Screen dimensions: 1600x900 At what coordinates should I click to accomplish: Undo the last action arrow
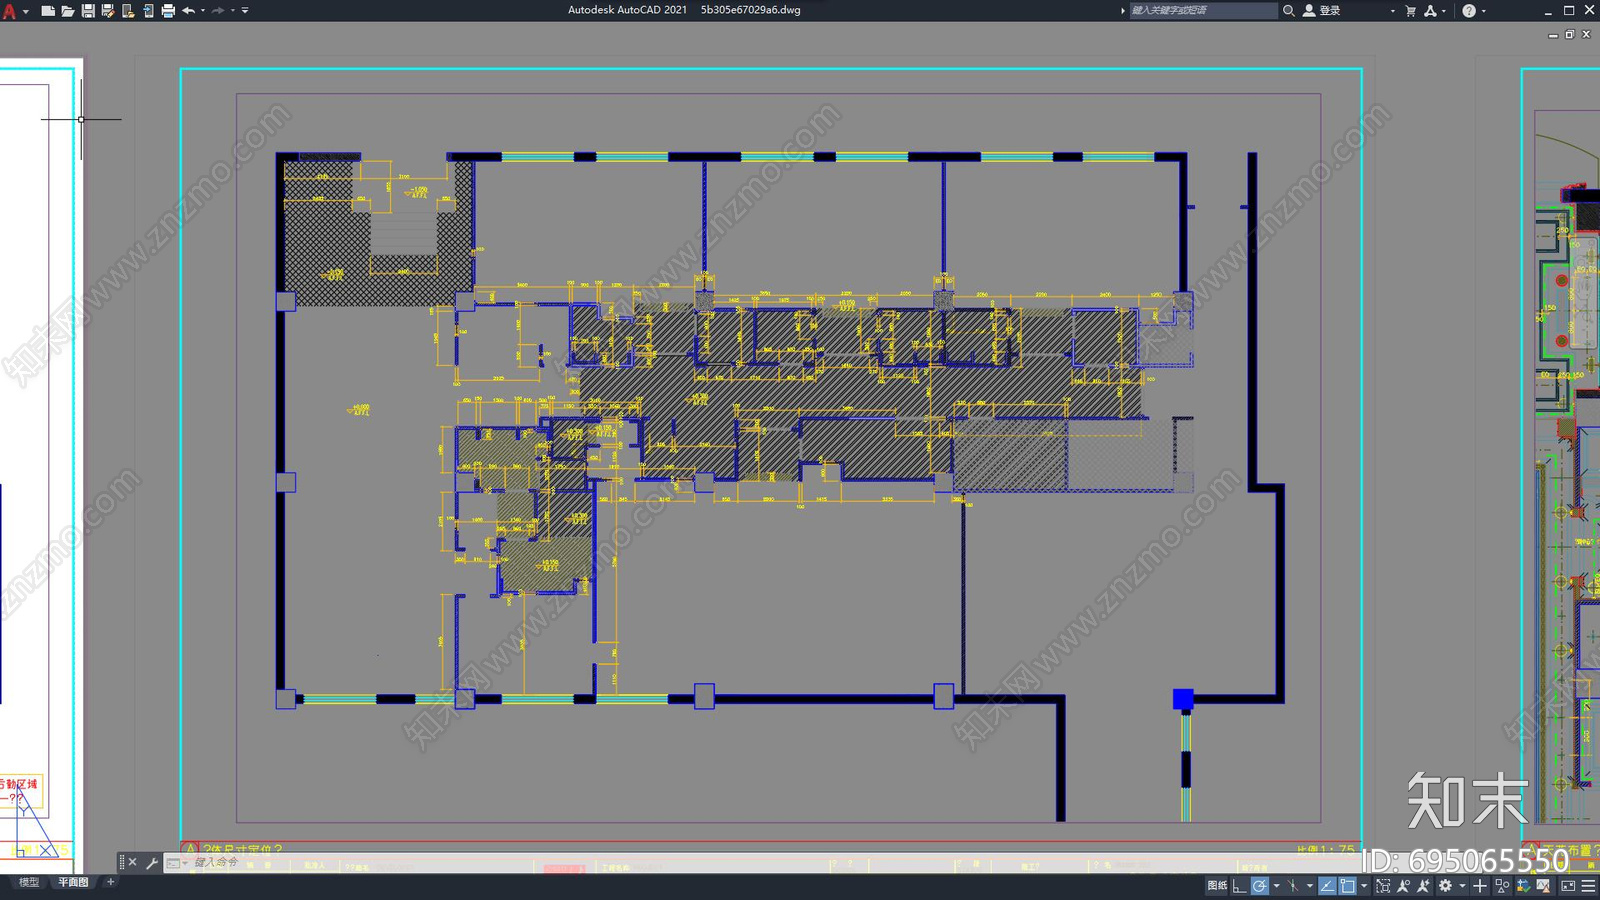click(x=188, y=10)
